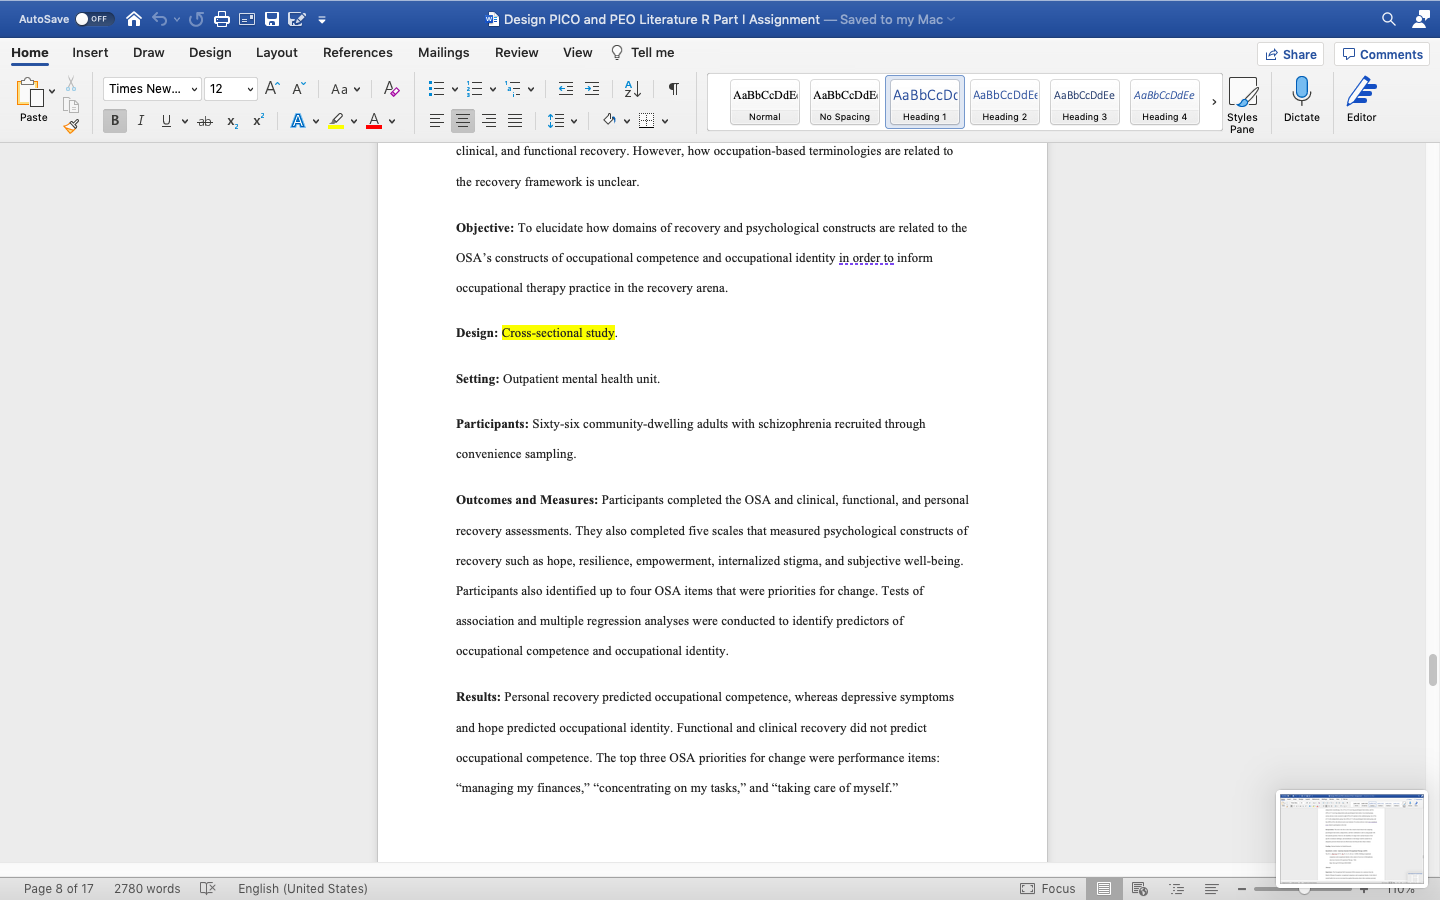Expand the bullets list dropdown arrow
The width and height of the screenshot is (1440, 900).
tap(455, 89)
